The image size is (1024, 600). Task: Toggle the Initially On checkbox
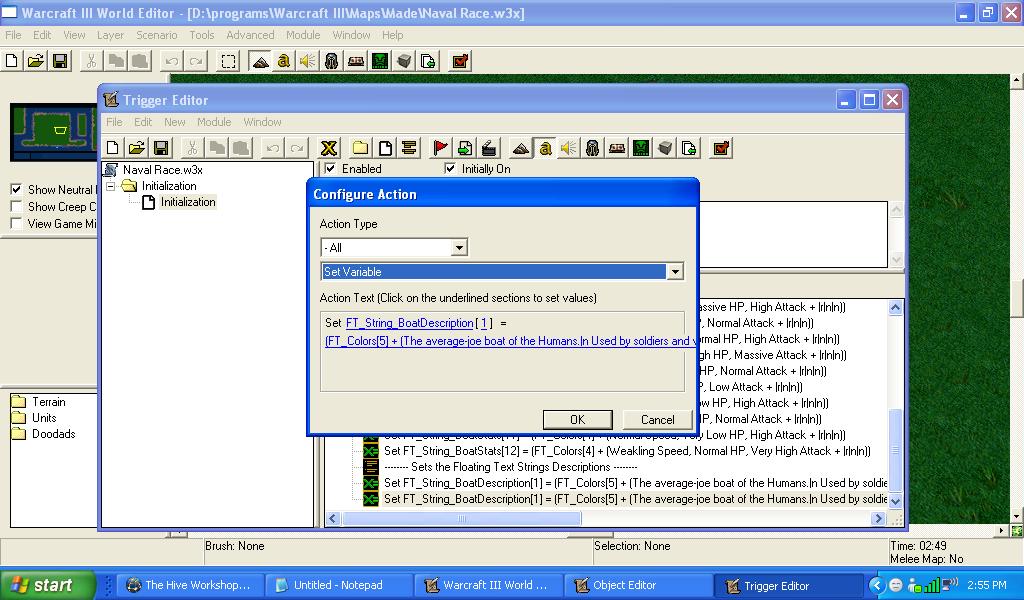449,168
